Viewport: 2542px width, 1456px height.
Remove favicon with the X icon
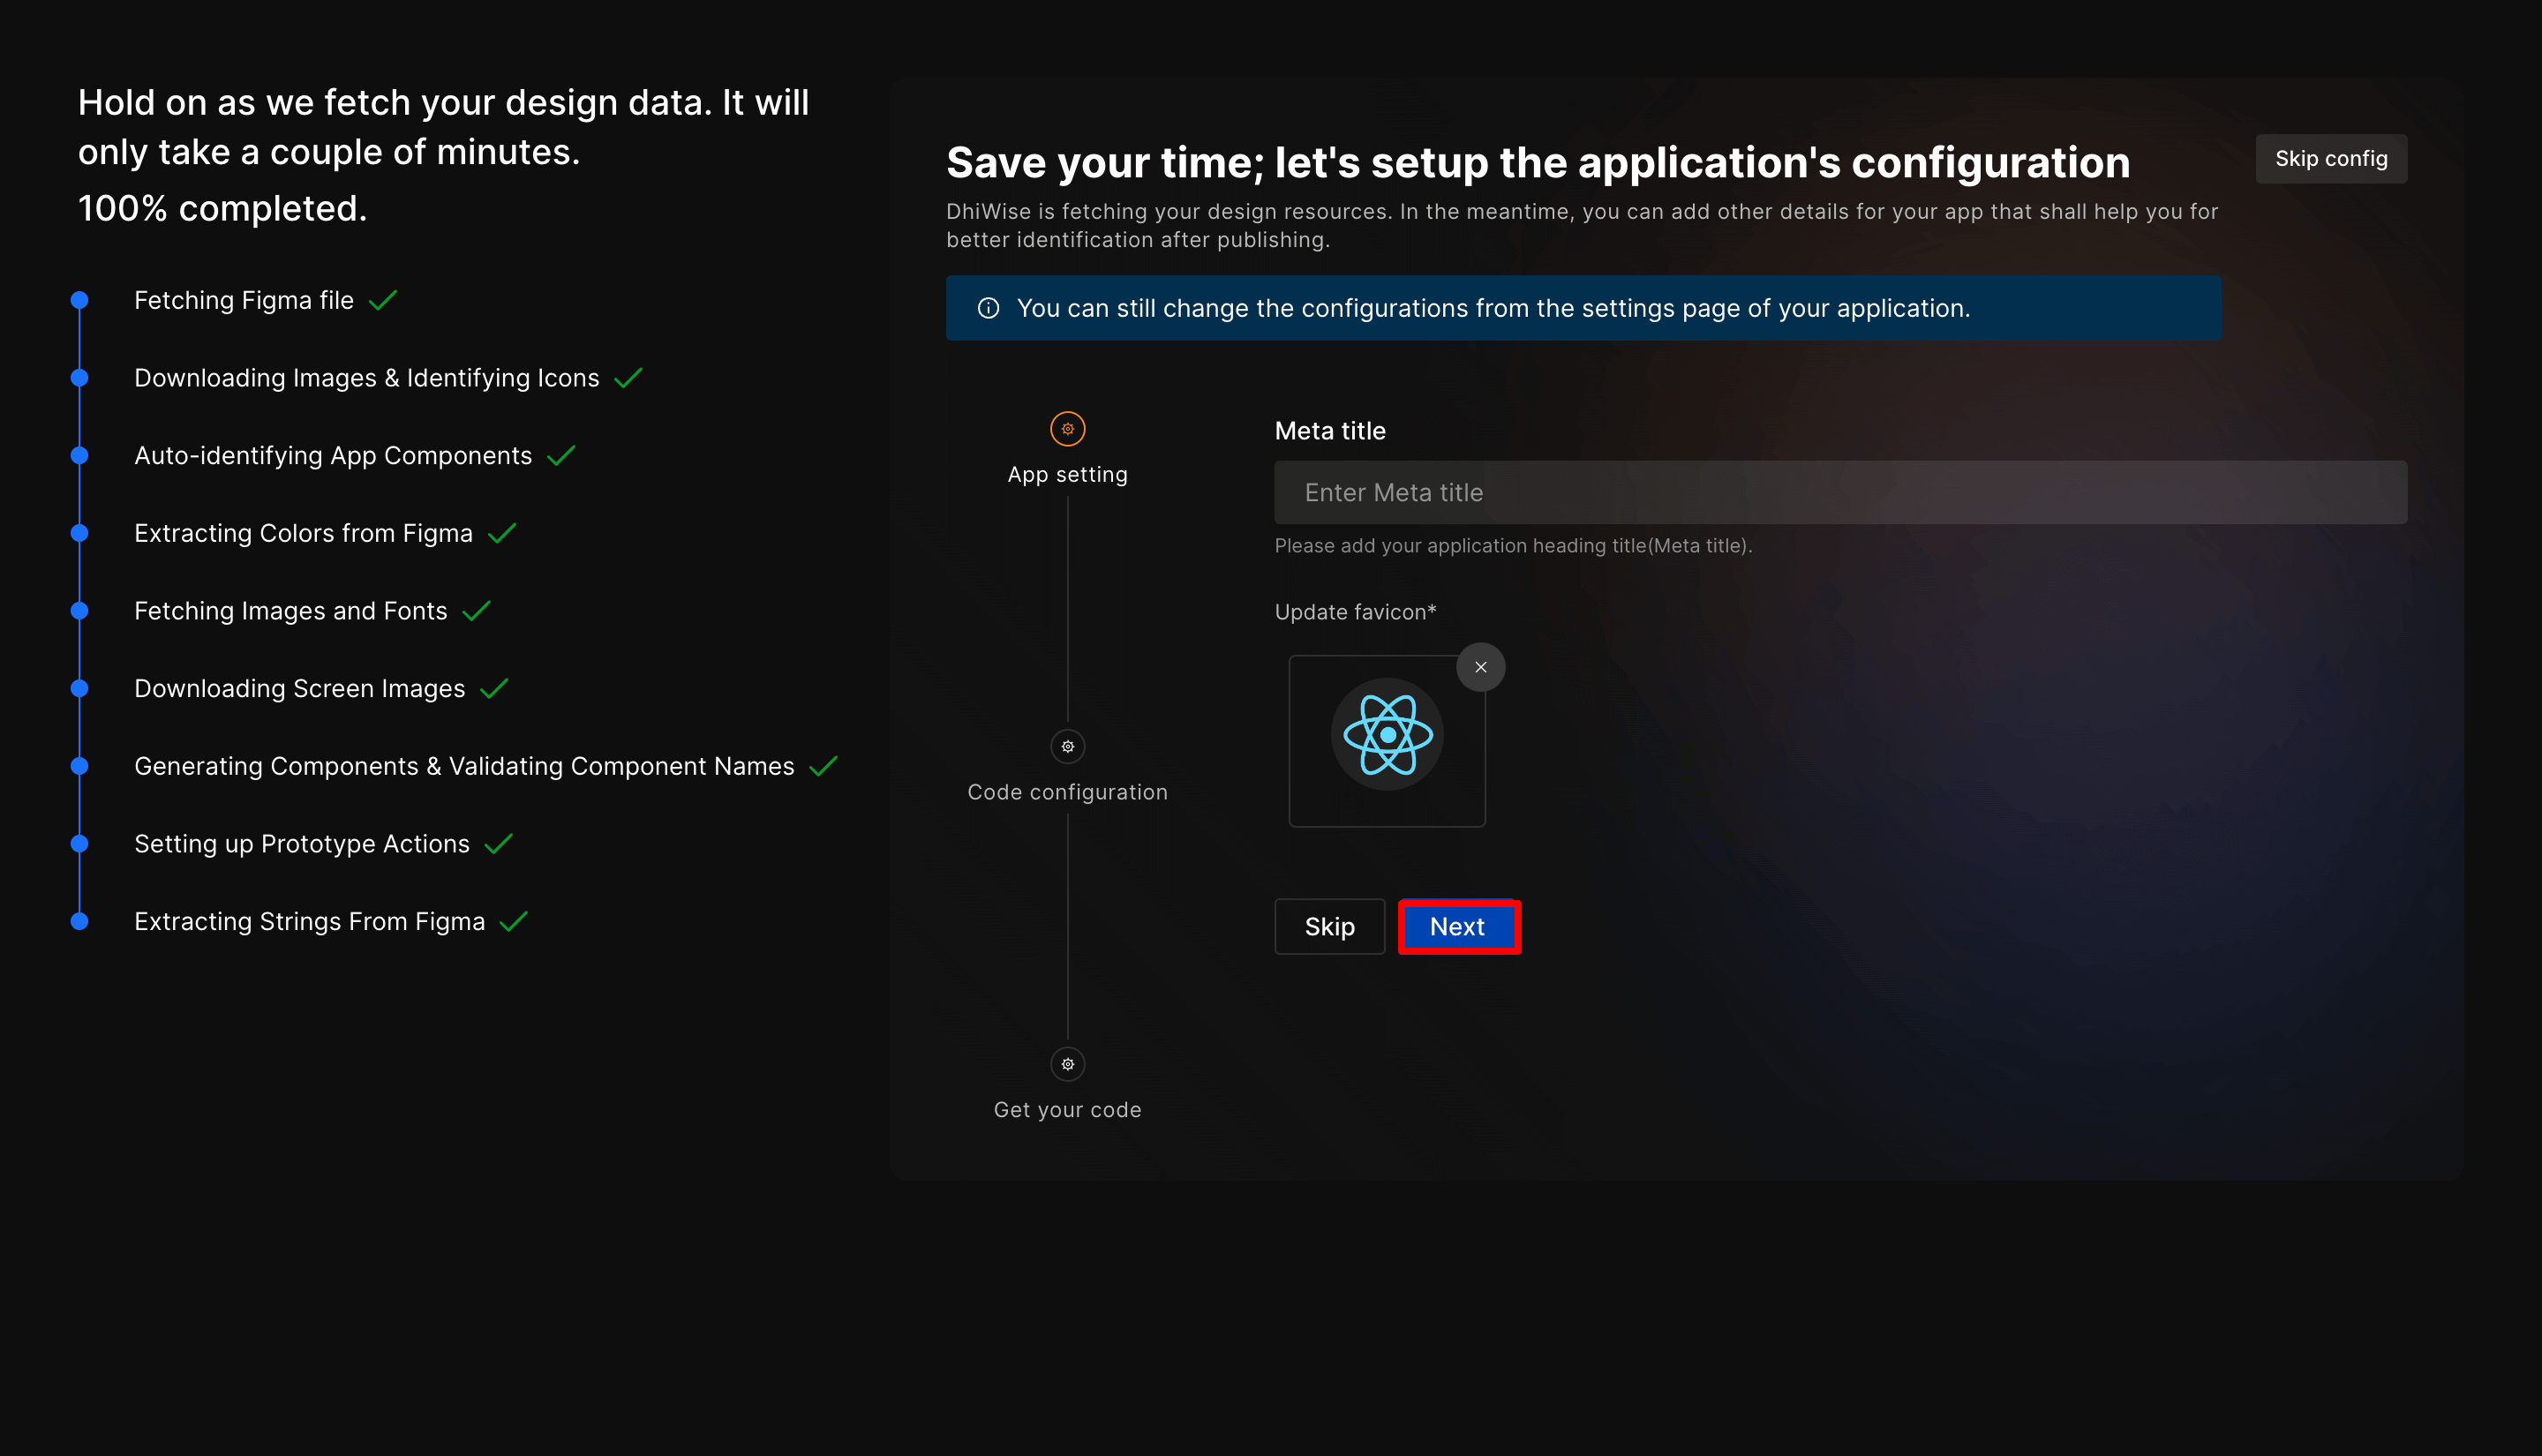(1480, 667)
